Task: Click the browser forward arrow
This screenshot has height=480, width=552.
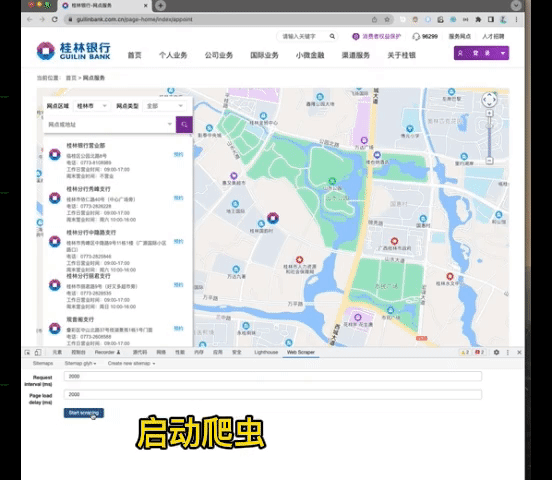Action: [x=42, y=19]
